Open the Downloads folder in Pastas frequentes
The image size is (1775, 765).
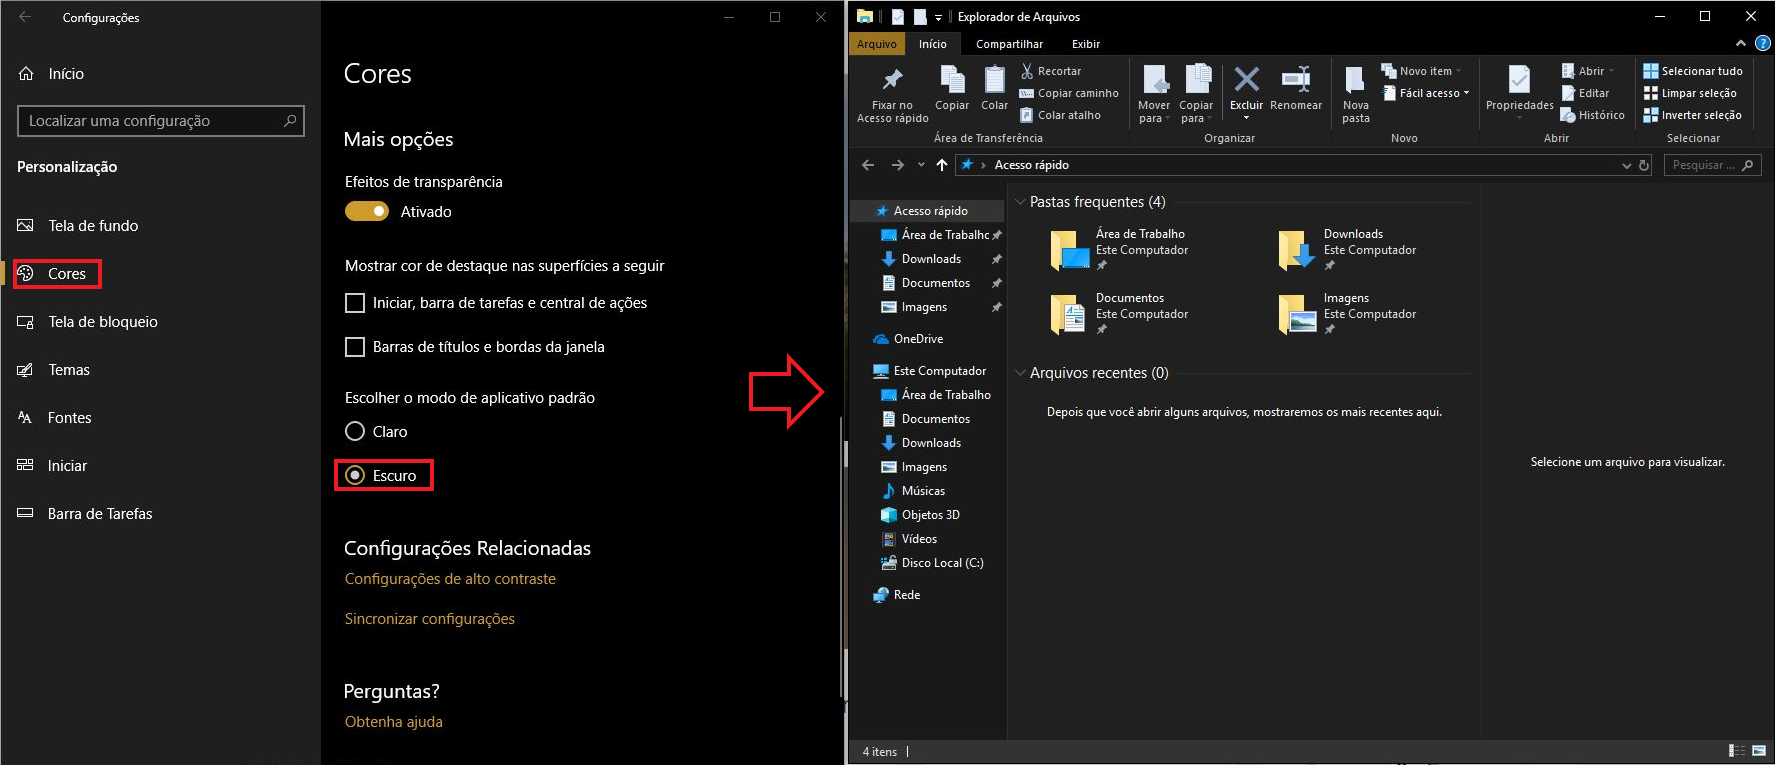1347,250
